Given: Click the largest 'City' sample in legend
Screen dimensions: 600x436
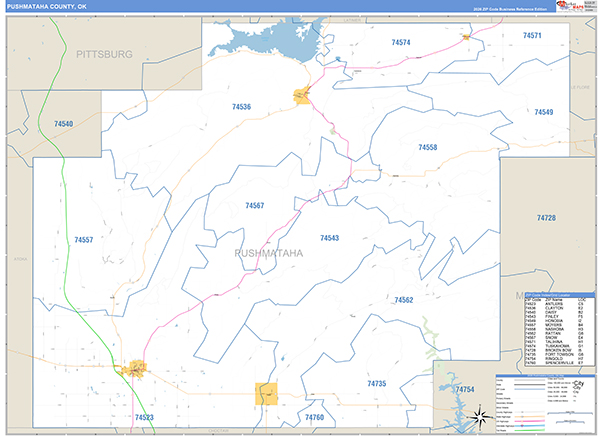Looking at the screenshot, I should point(579,383).
